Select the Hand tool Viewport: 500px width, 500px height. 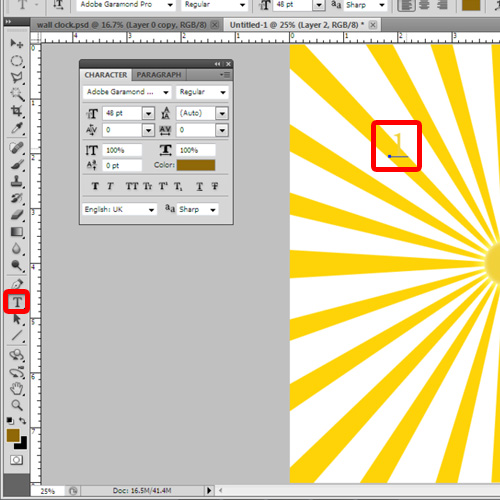coord(16,389)
